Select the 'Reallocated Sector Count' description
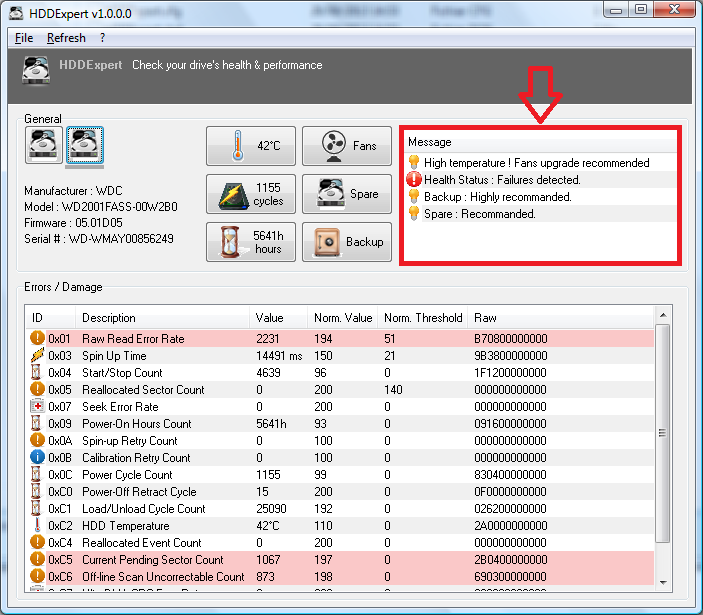This screenshot has height=615, width=703. tap(143, 390)
